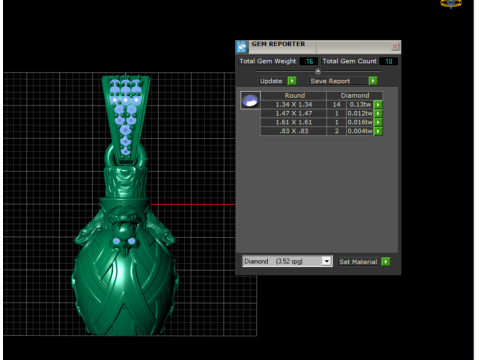This screenshot has width=480, height=360.
Task: Select the .83 X .83 size cell
Action: tap(293, 131)
